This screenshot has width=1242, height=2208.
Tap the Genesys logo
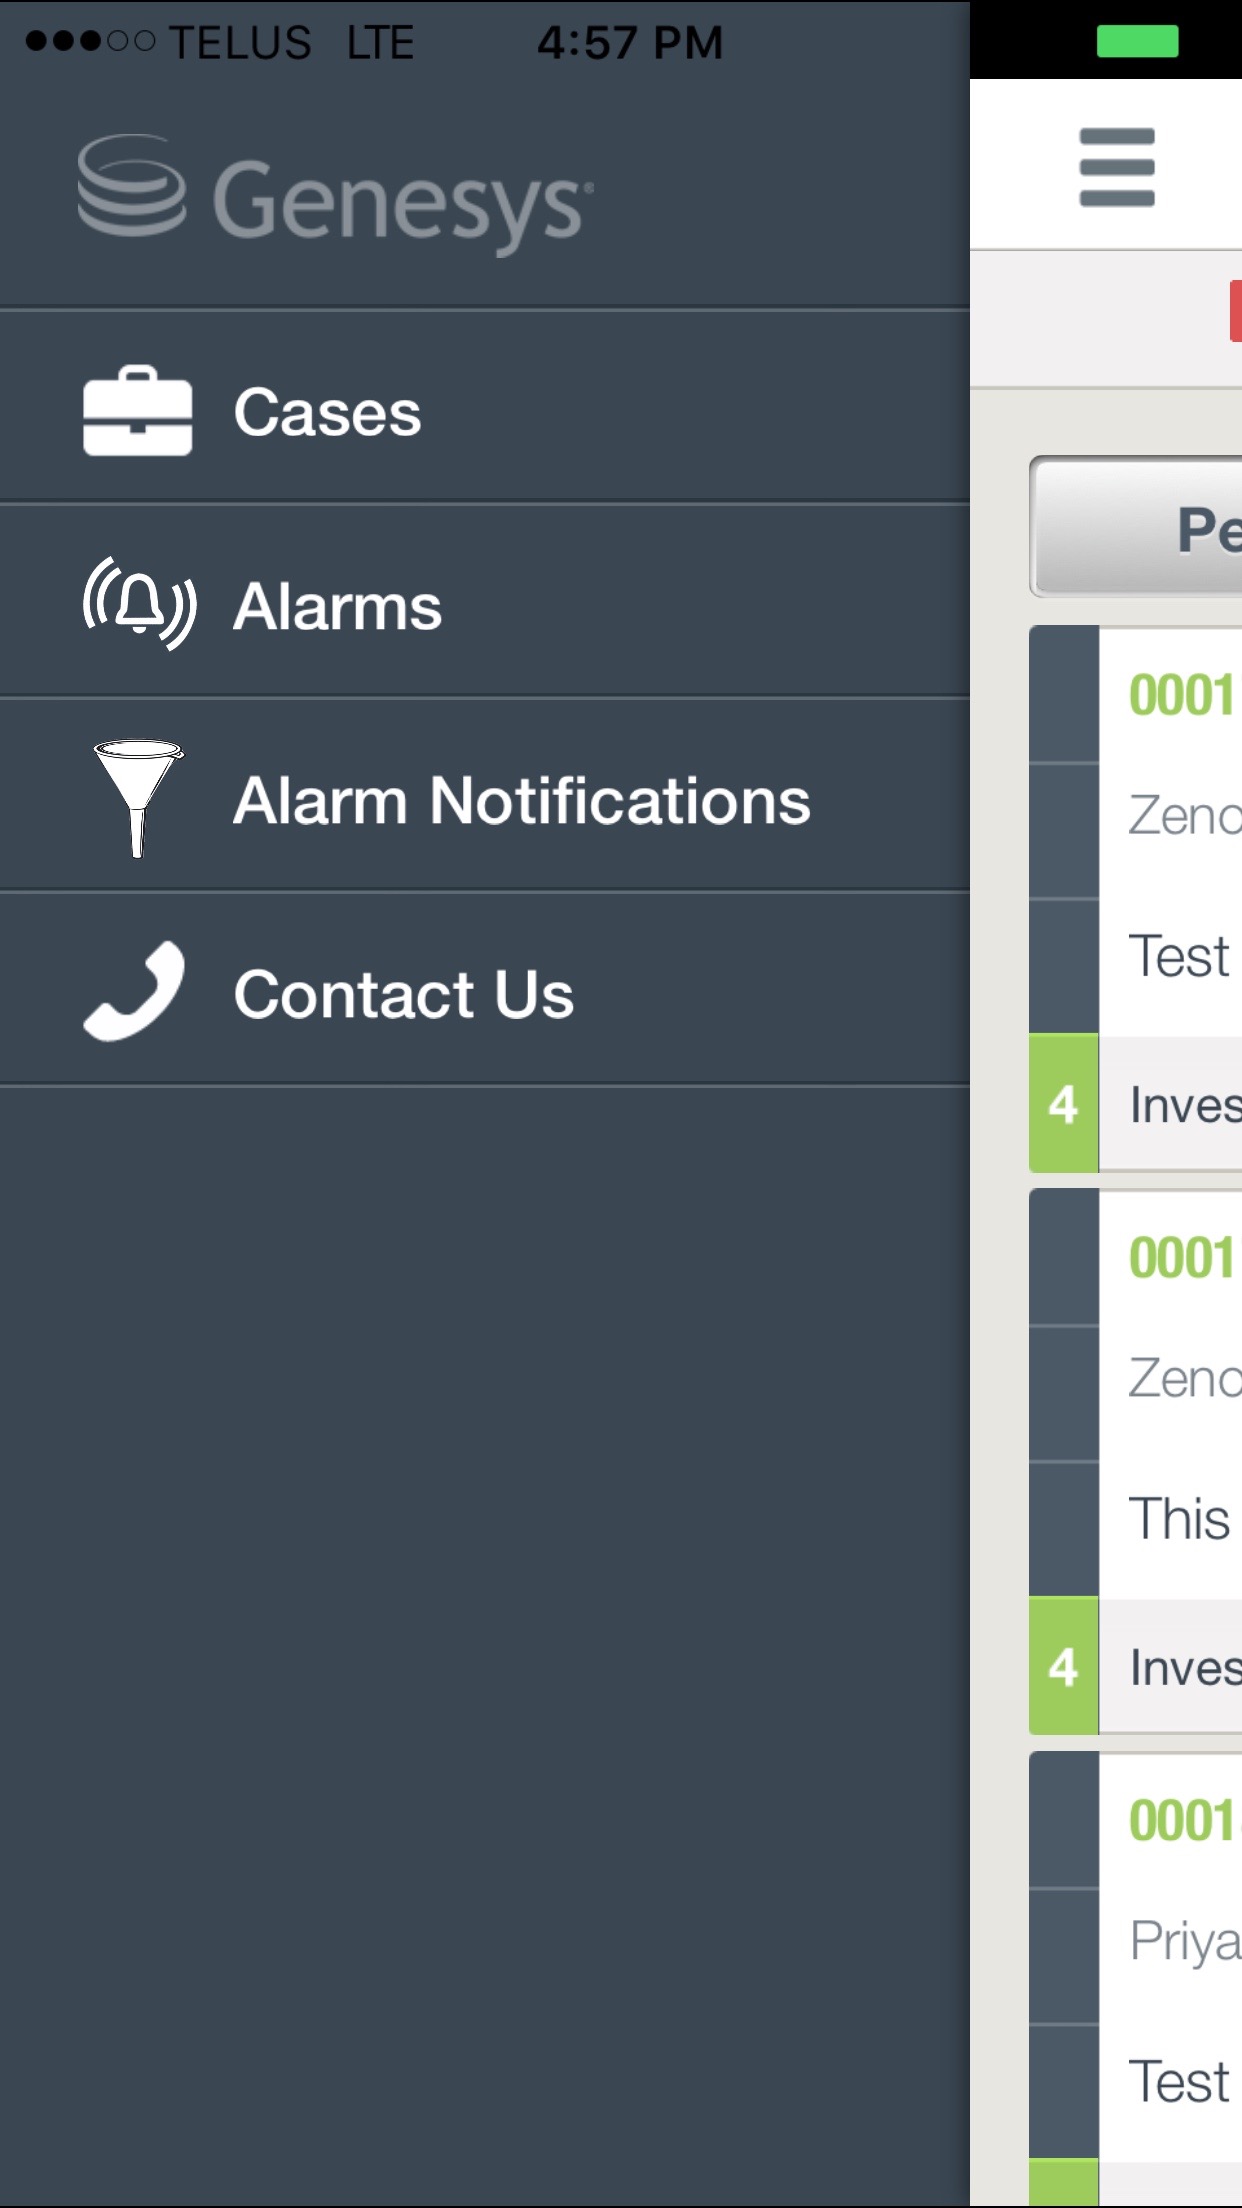[x=335, y=195]
